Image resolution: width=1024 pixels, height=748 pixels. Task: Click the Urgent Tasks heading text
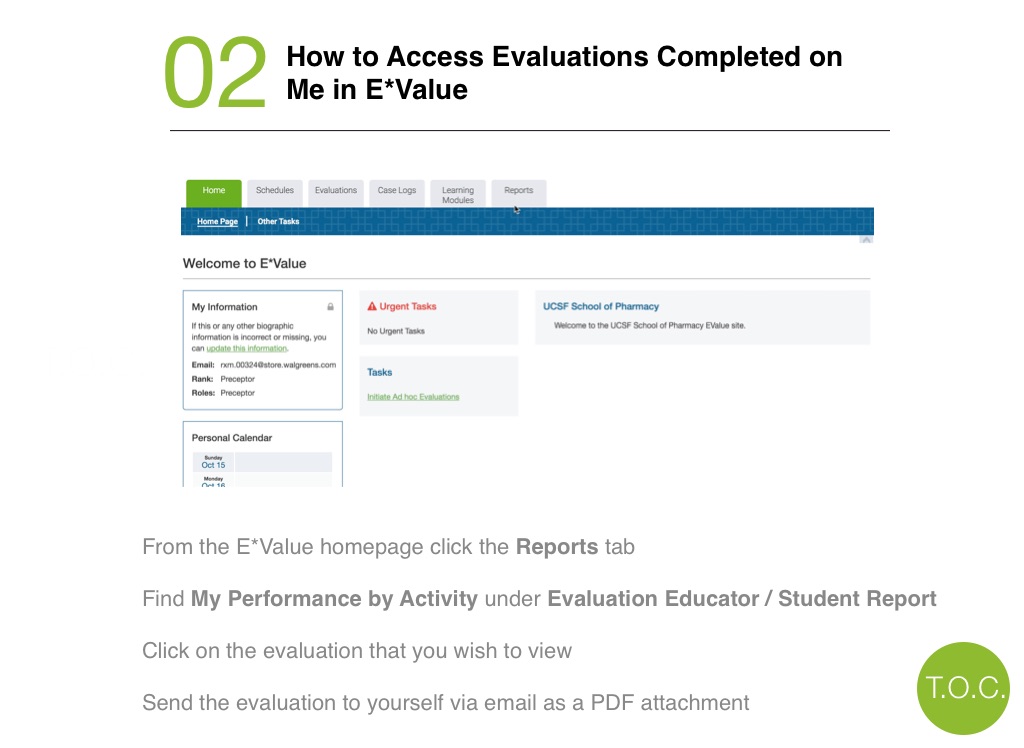(x=408, y=306)
